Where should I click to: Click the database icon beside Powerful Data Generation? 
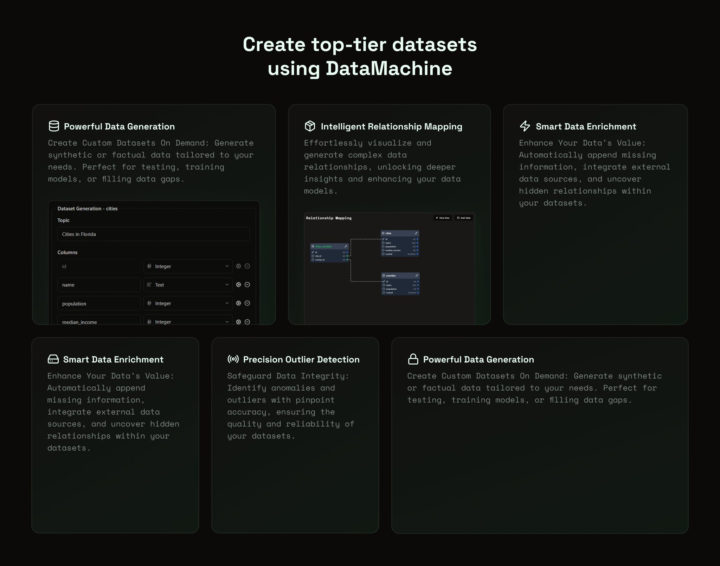[54, 127]
